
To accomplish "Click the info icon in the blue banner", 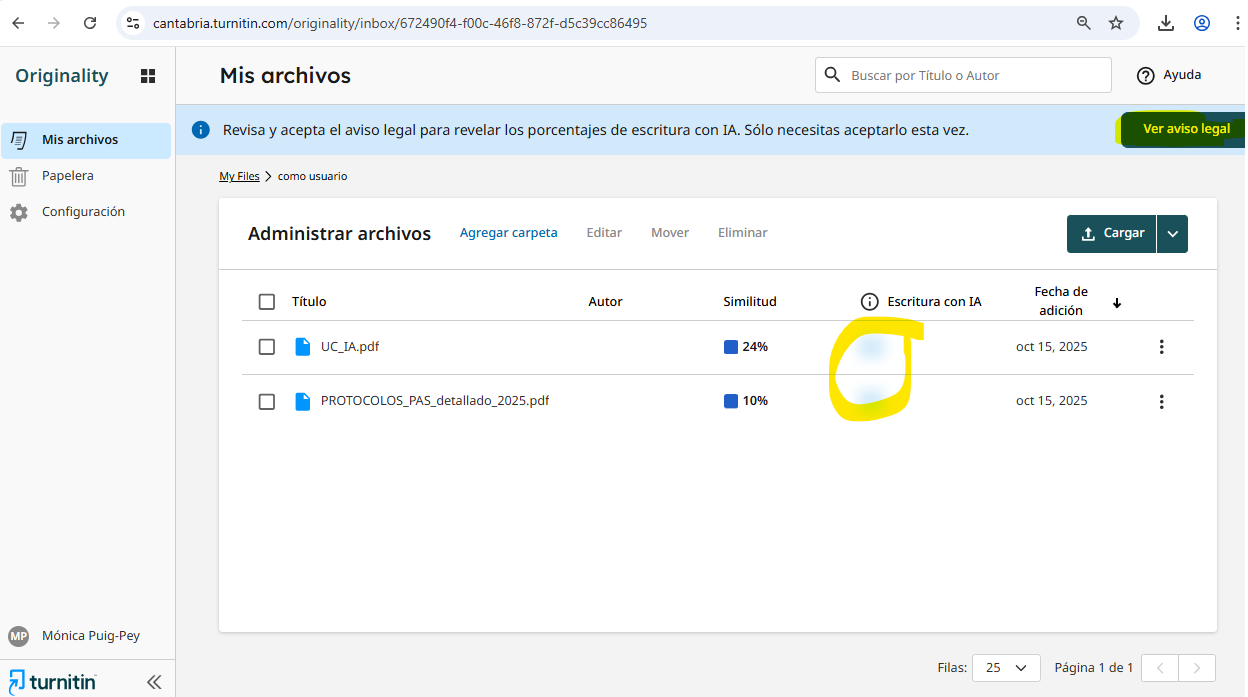I will point(201,130).
